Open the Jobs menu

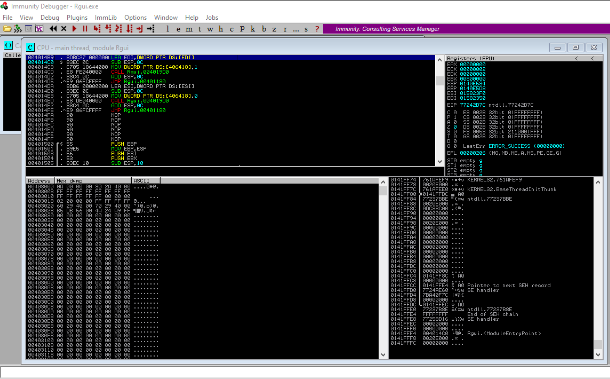pos(212,18)
